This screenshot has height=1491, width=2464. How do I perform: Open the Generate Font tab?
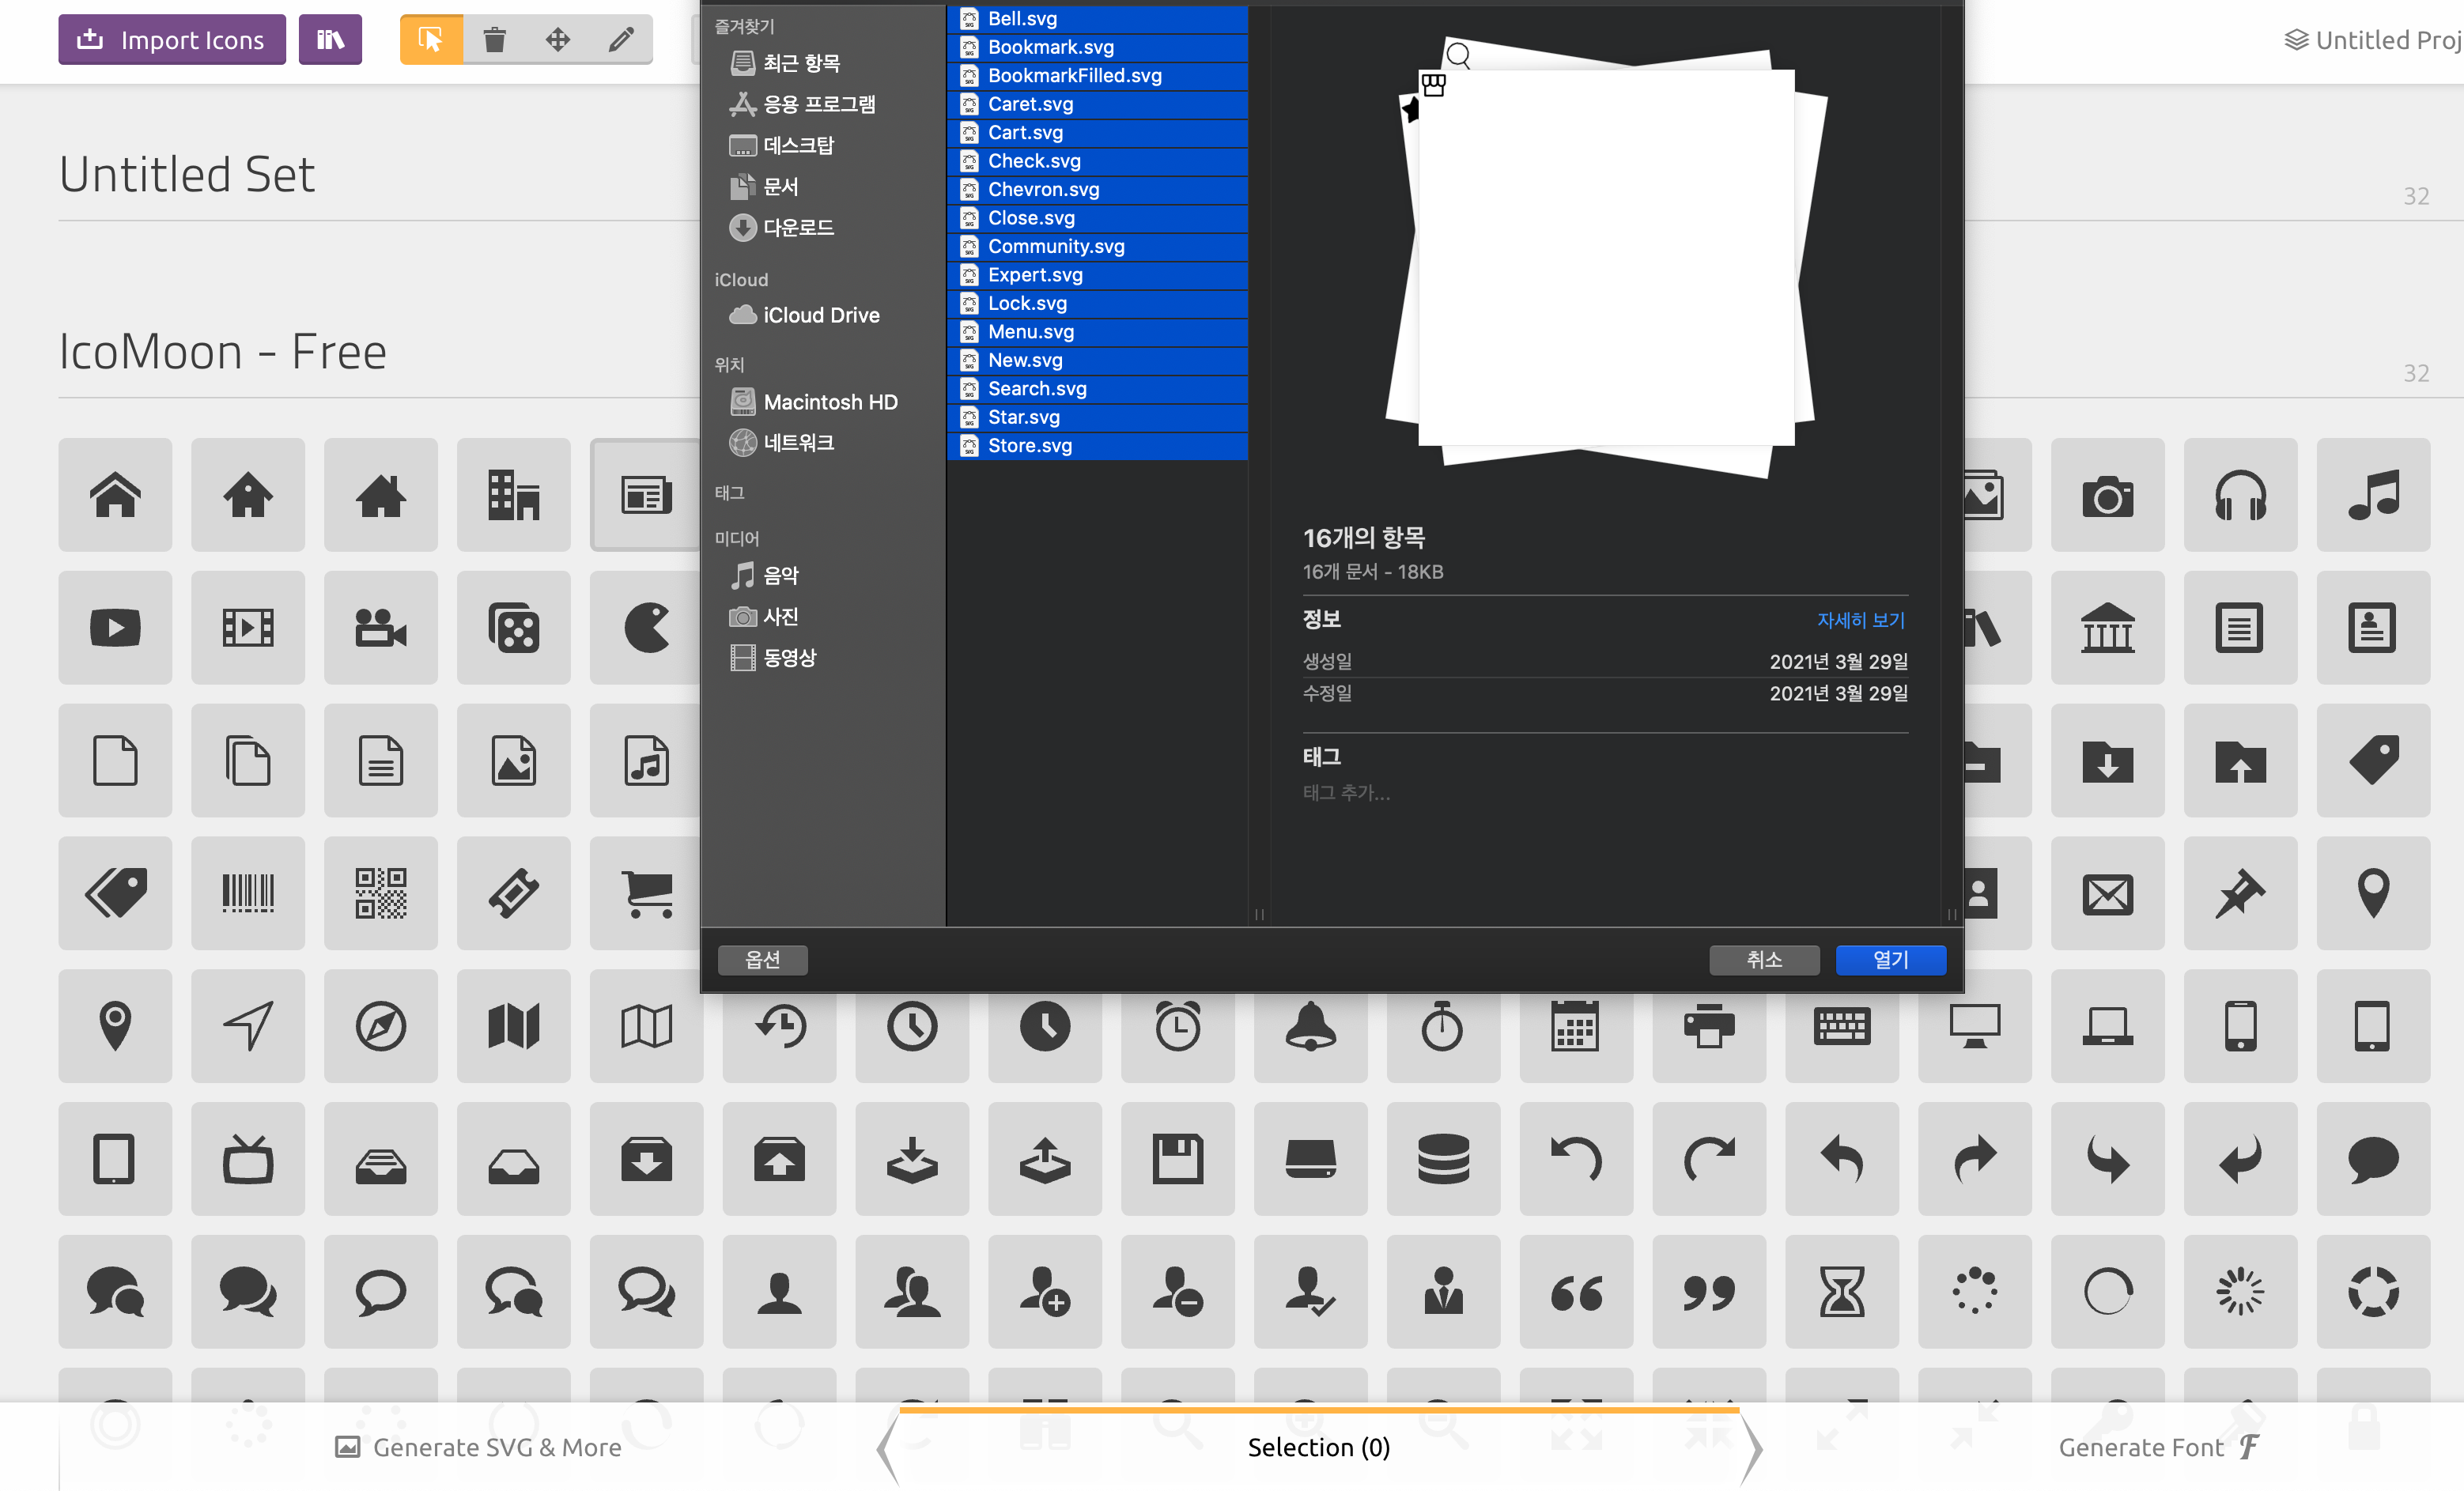point(2157,1447)
